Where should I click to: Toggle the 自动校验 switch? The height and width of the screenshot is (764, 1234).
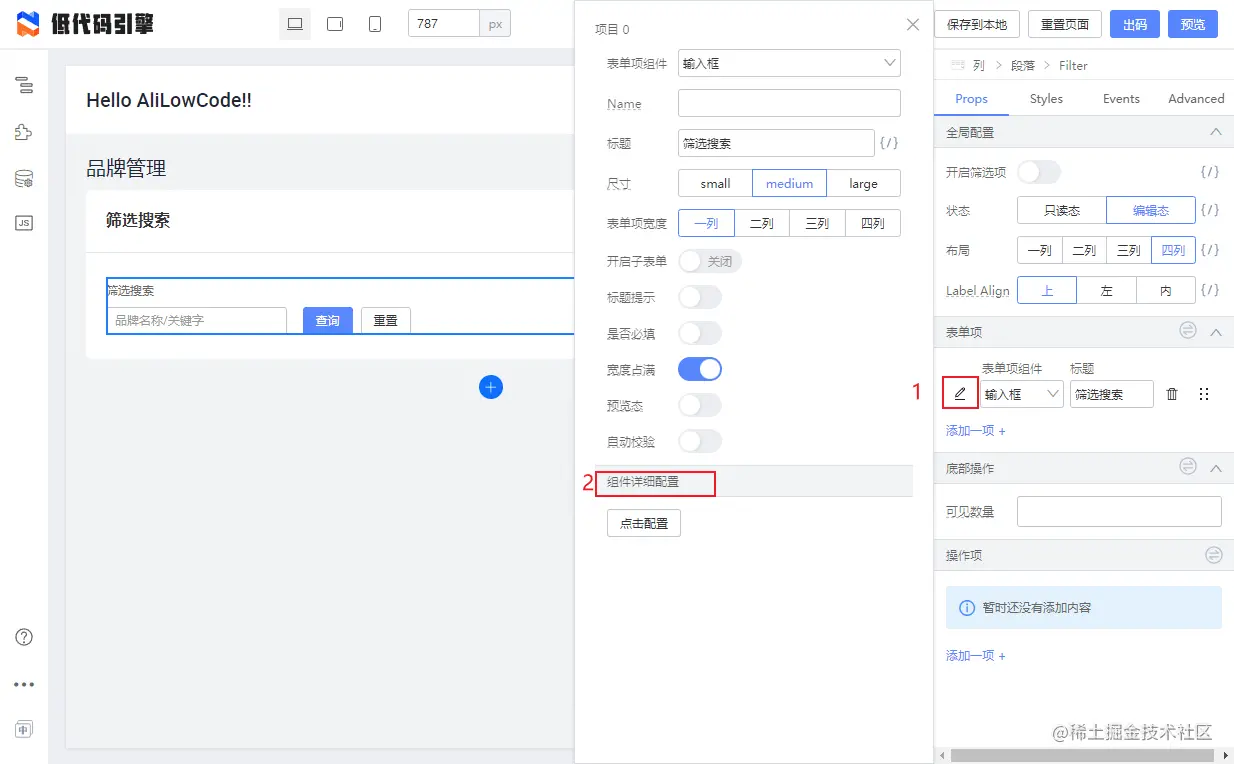click(700, 441)
